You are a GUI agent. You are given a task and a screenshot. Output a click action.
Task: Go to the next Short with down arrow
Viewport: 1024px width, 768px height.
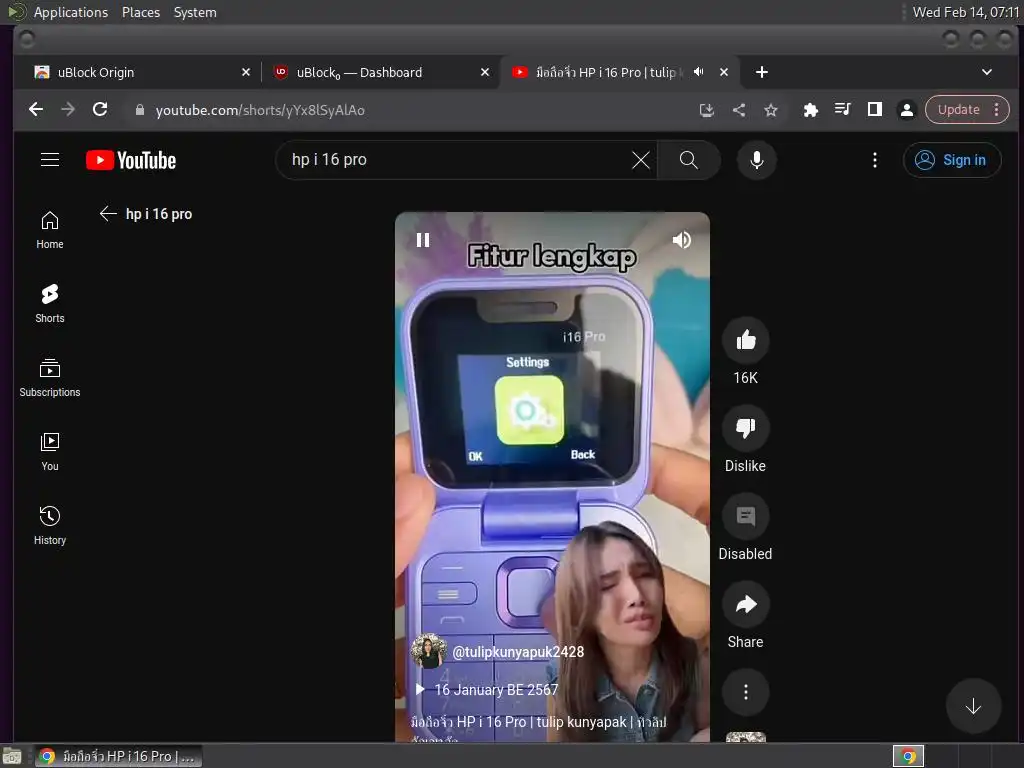[973, 706]
